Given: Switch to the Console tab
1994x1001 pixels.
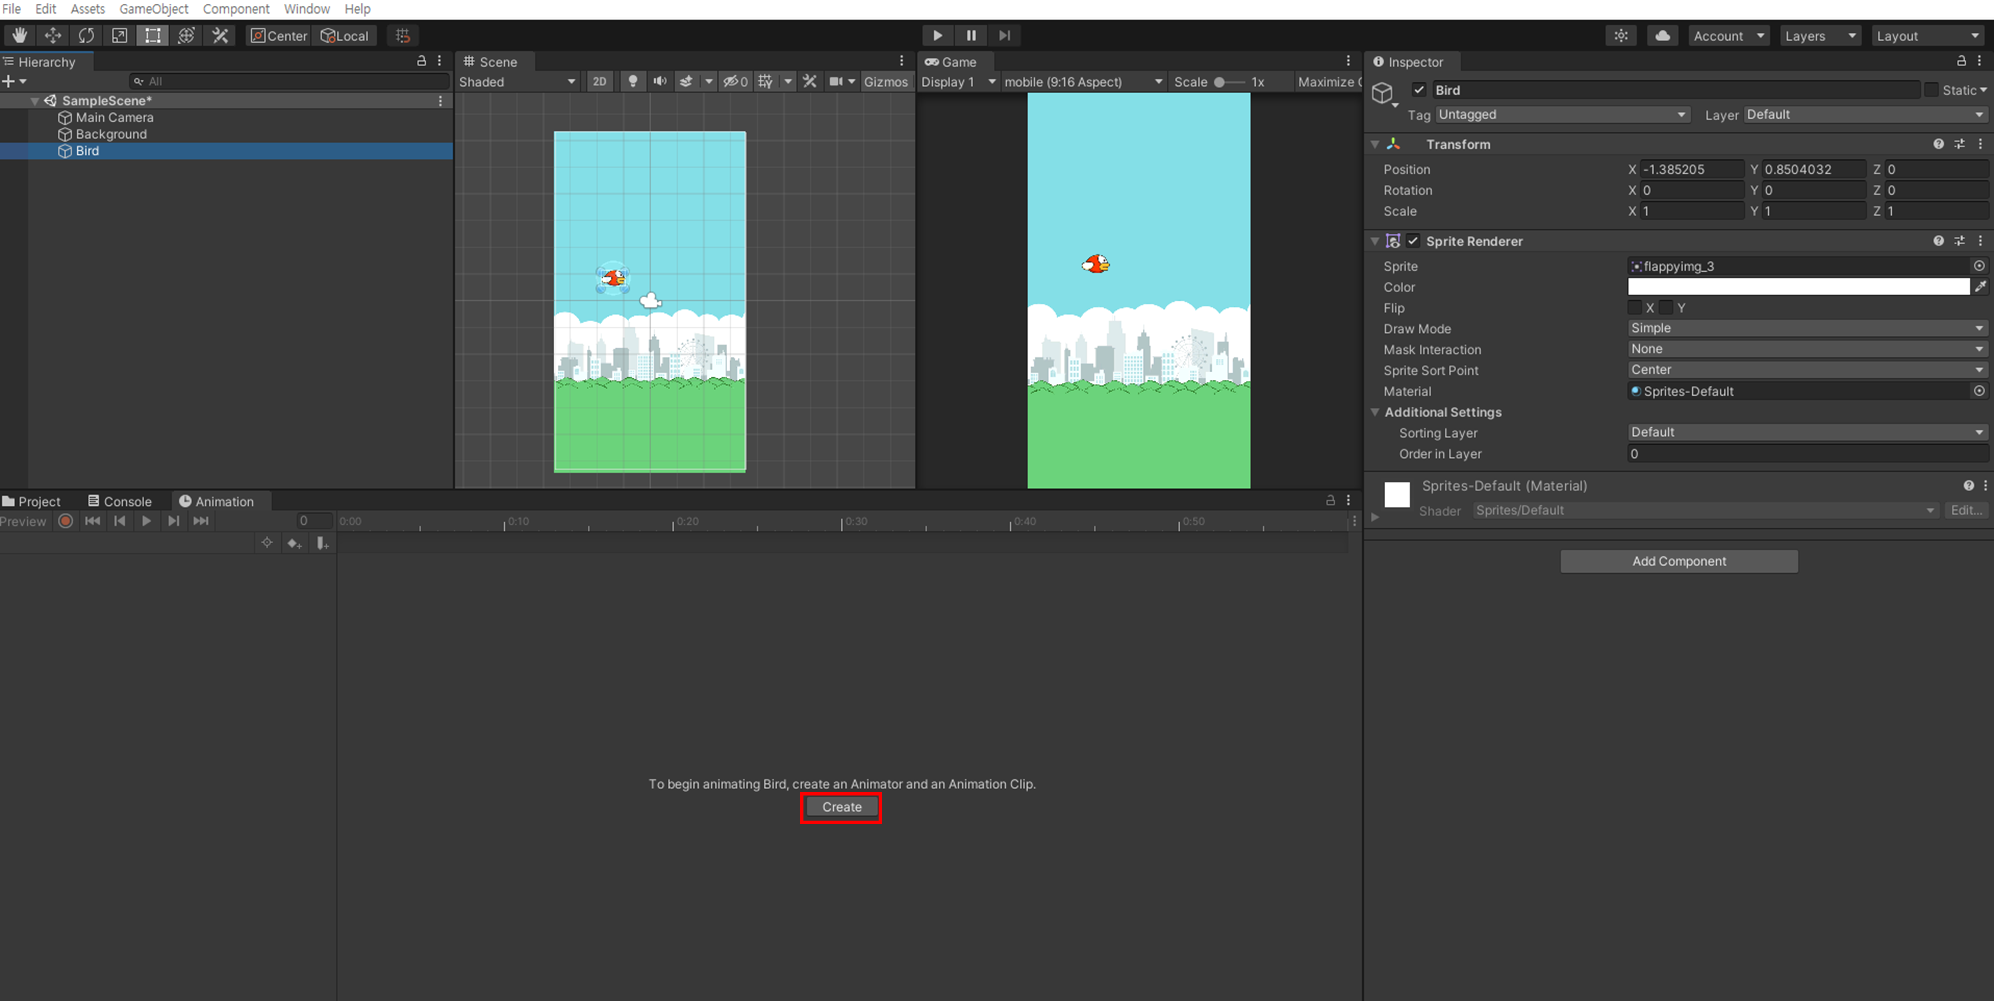Looking at the screenshot, I should coord(119,501).
